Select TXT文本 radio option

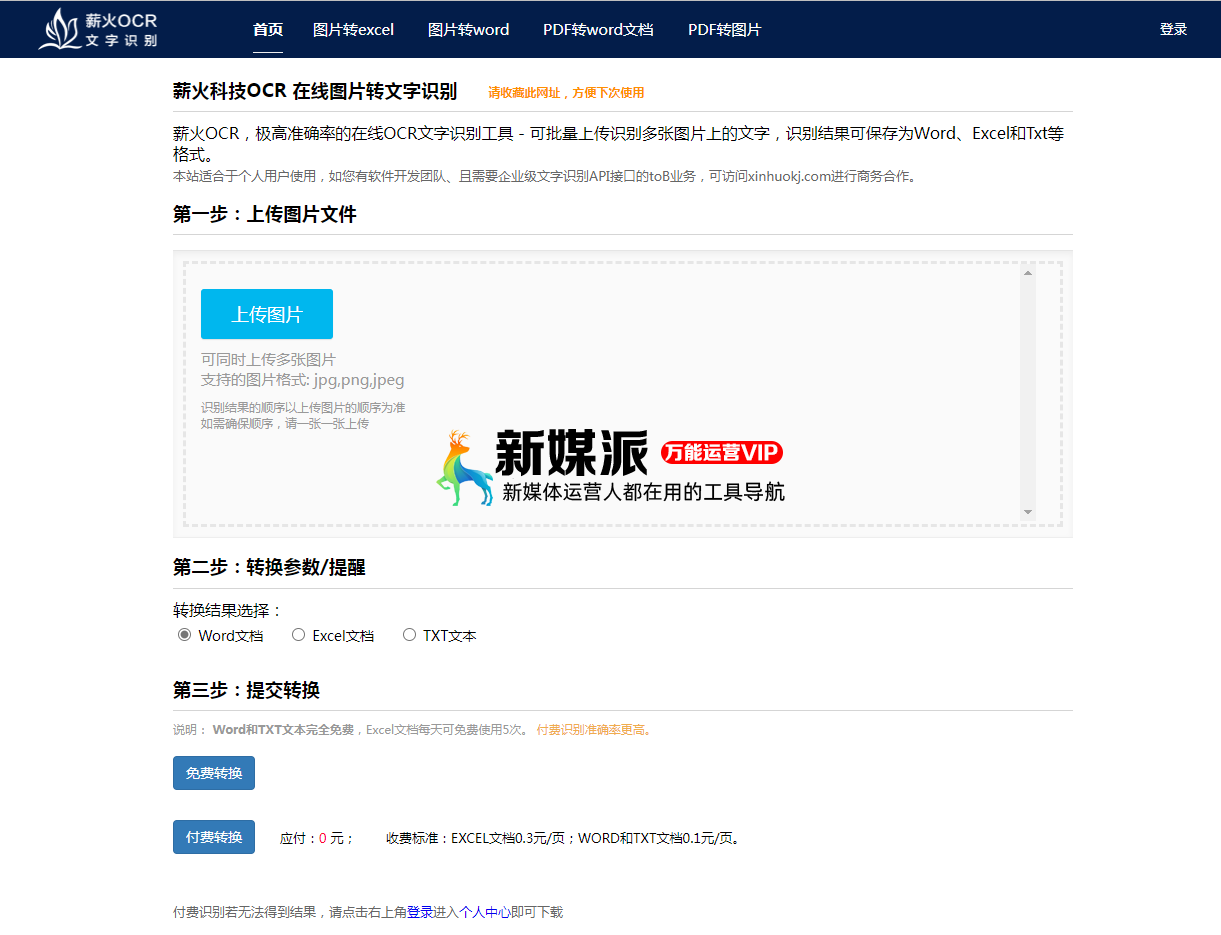point(409,634)
